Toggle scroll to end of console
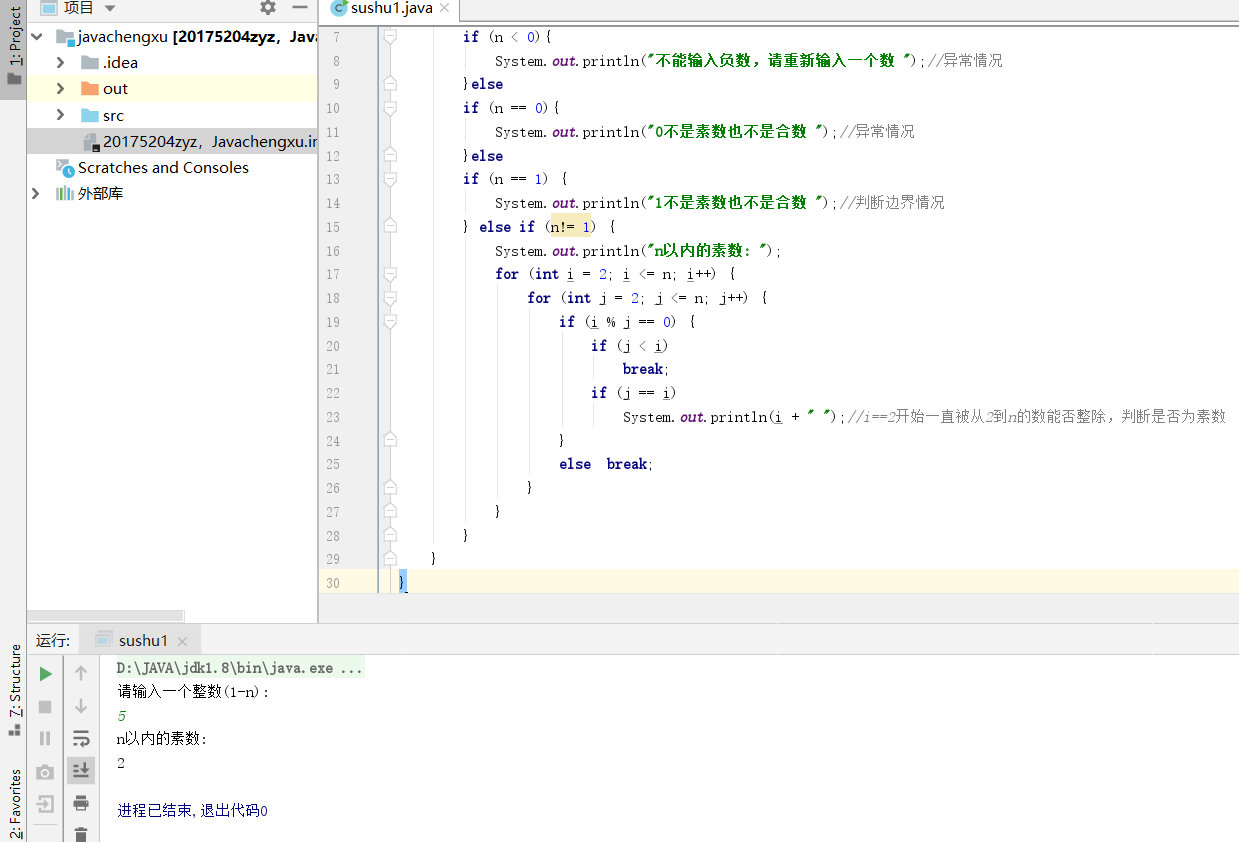 pyautogui.click(x=81, y=770)
